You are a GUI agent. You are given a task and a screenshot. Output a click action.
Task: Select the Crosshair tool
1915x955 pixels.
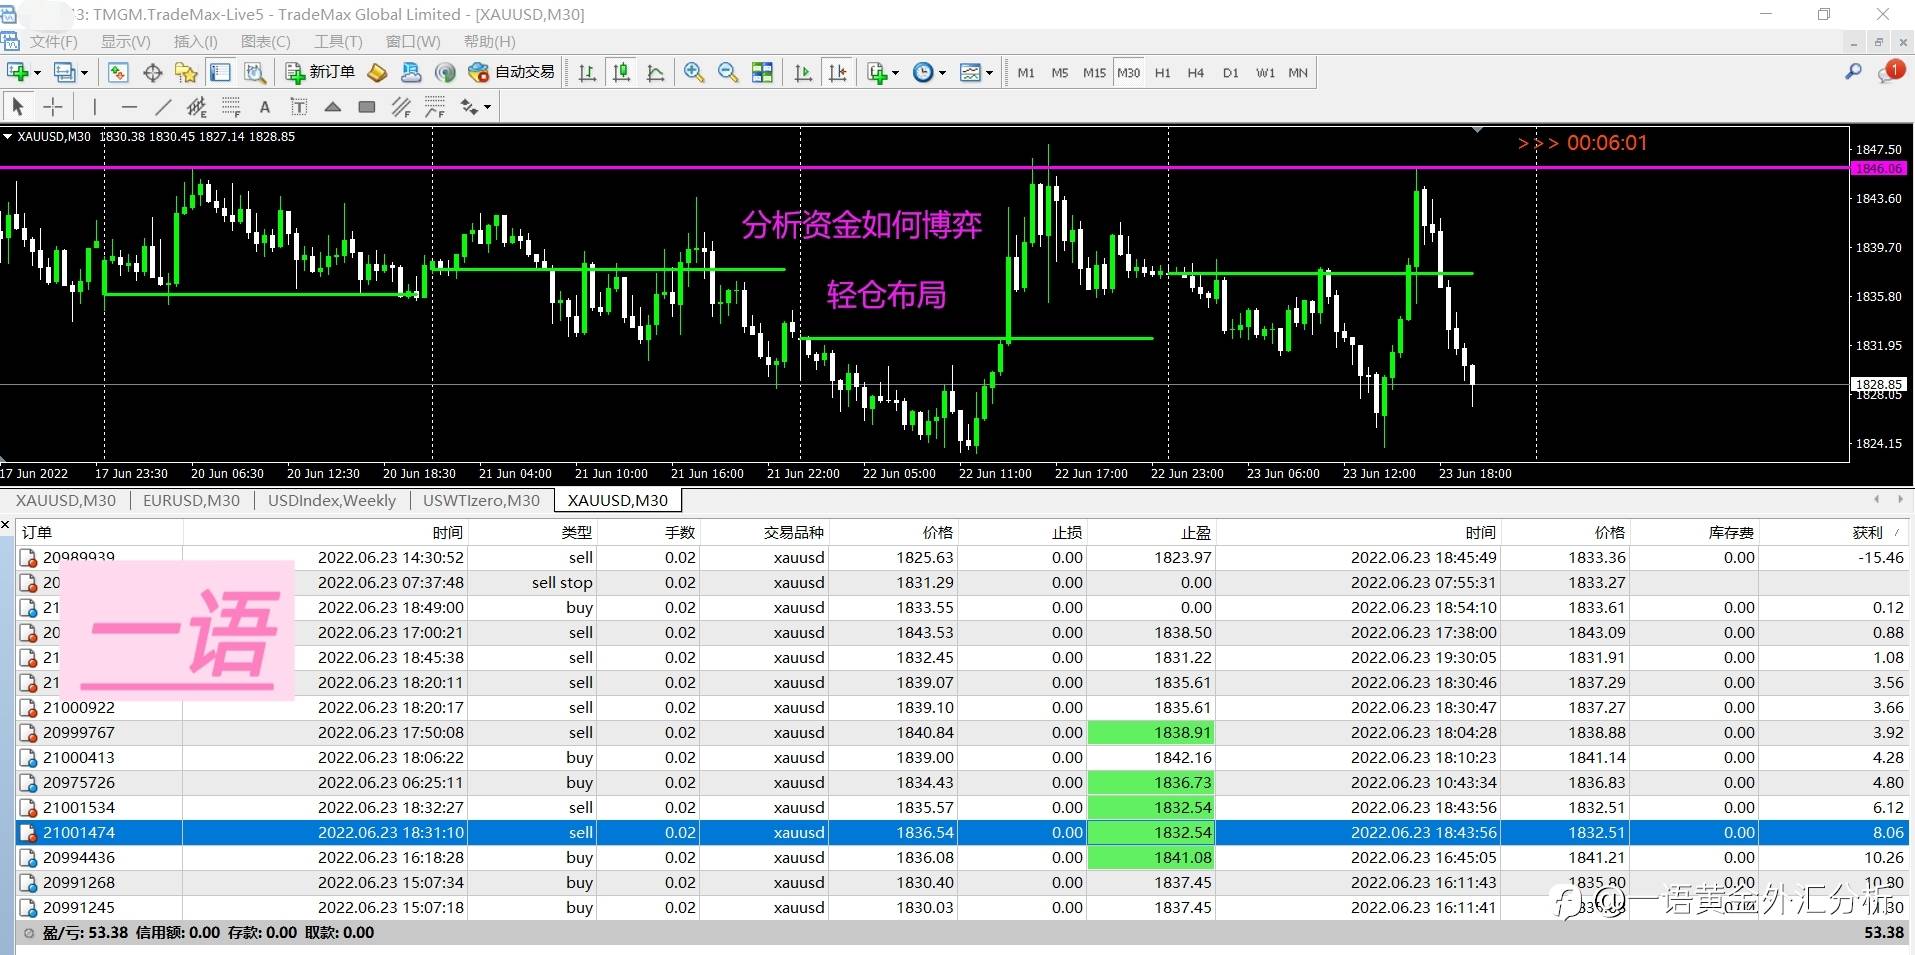coord(53,107)
